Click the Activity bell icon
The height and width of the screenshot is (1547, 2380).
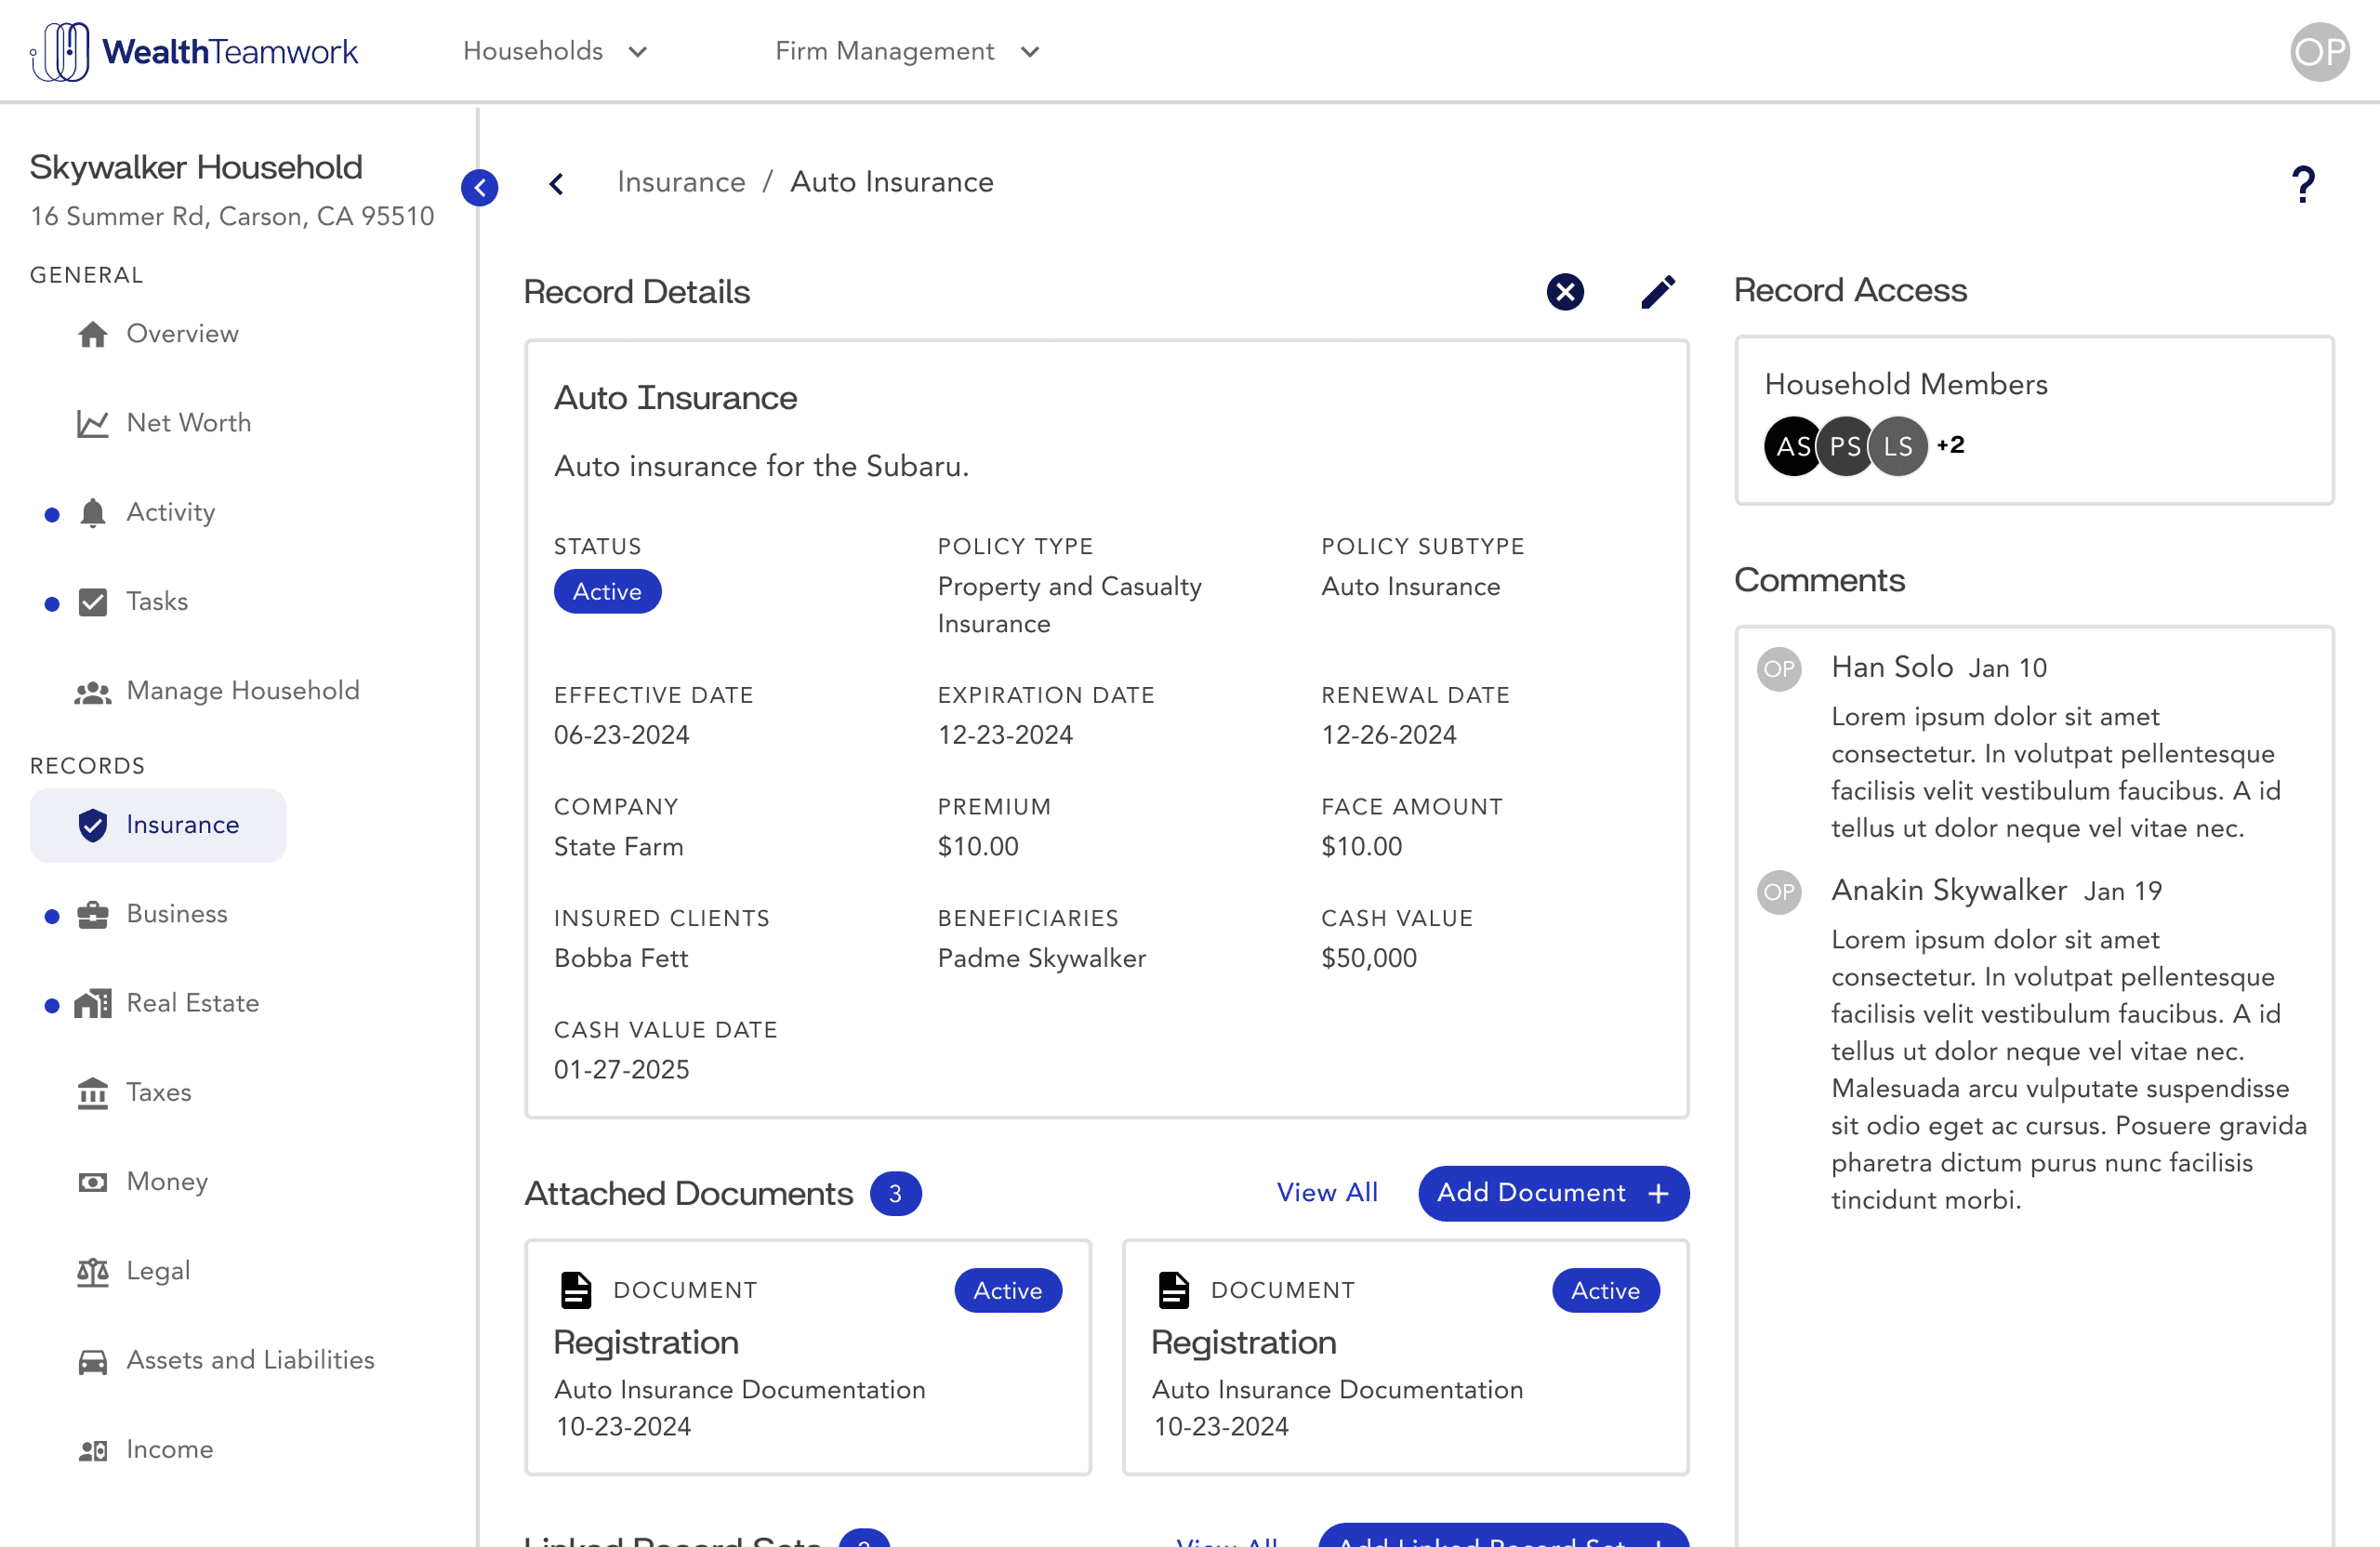tap(93, 512)
